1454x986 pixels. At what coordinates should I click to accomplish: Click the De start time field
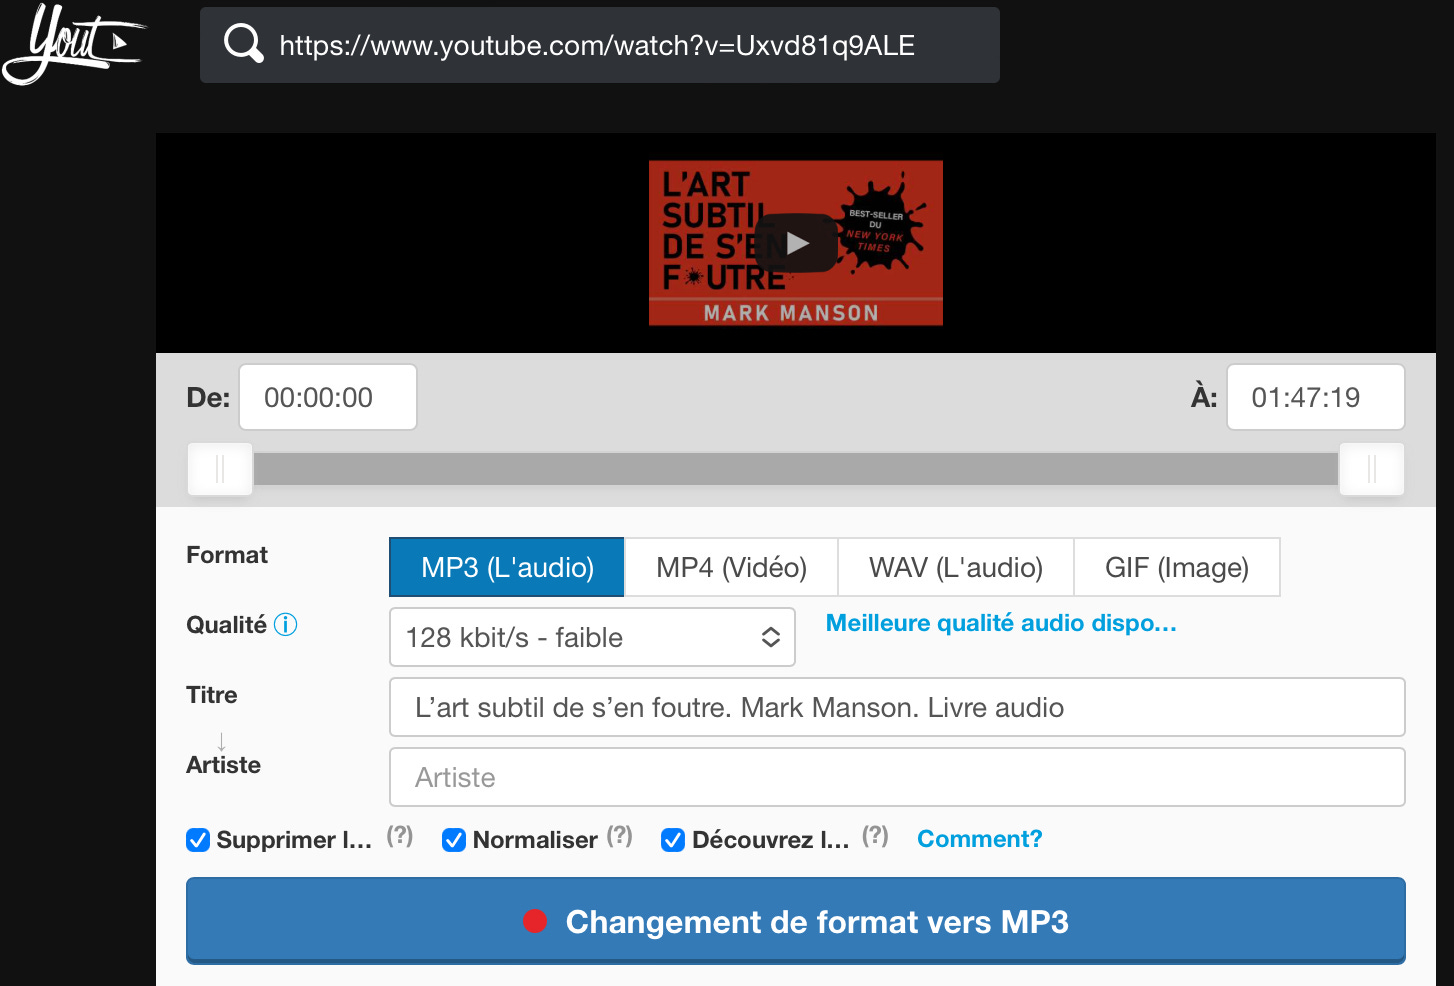pos(328,397)
